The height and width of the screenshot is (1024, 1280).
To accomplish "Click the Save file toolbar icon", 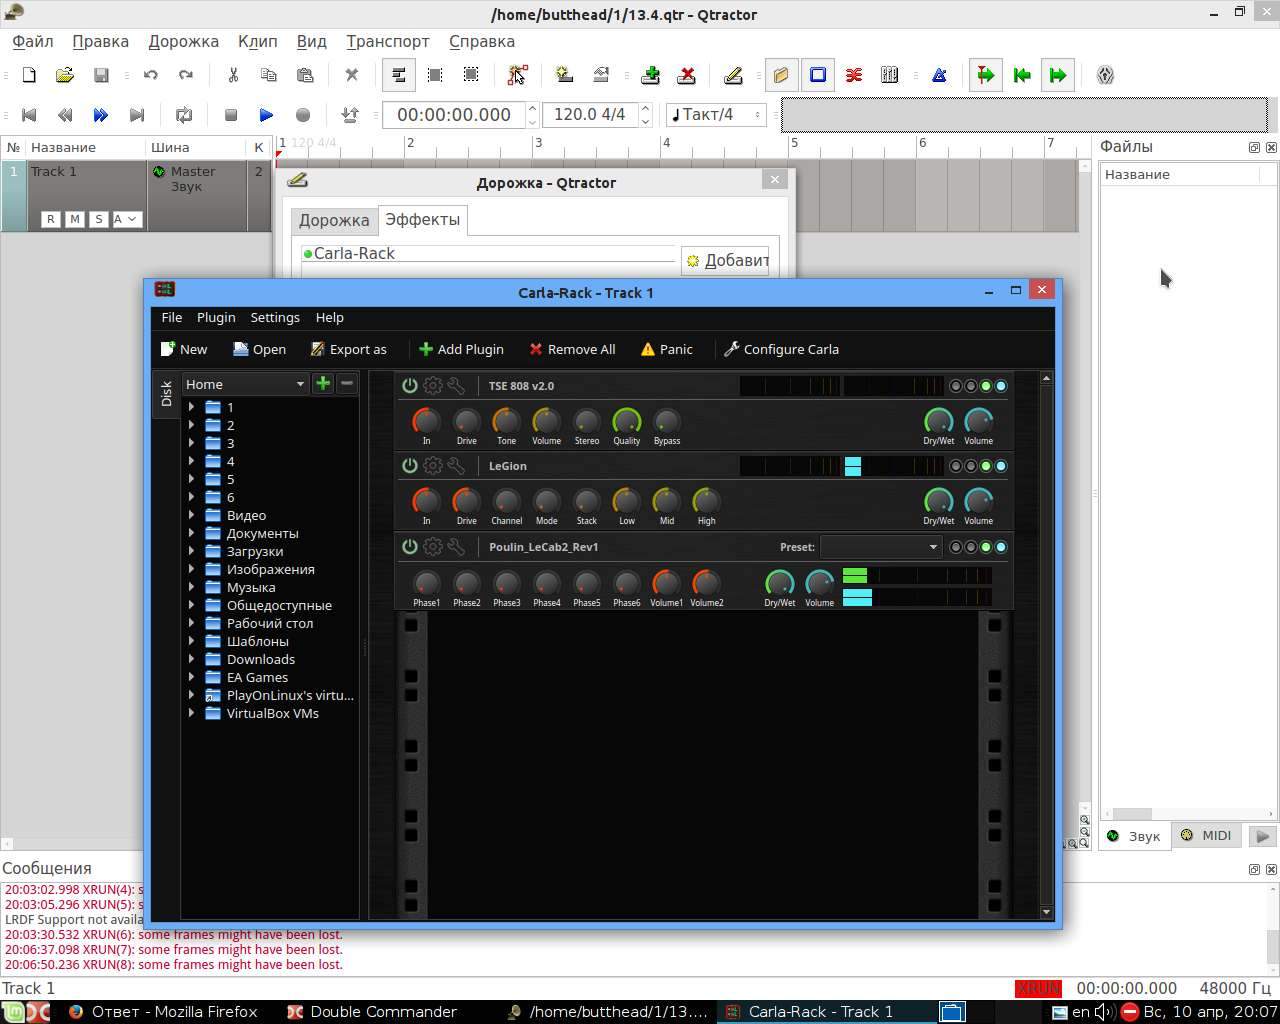I will pyautogui.click(x=101, y=75).
